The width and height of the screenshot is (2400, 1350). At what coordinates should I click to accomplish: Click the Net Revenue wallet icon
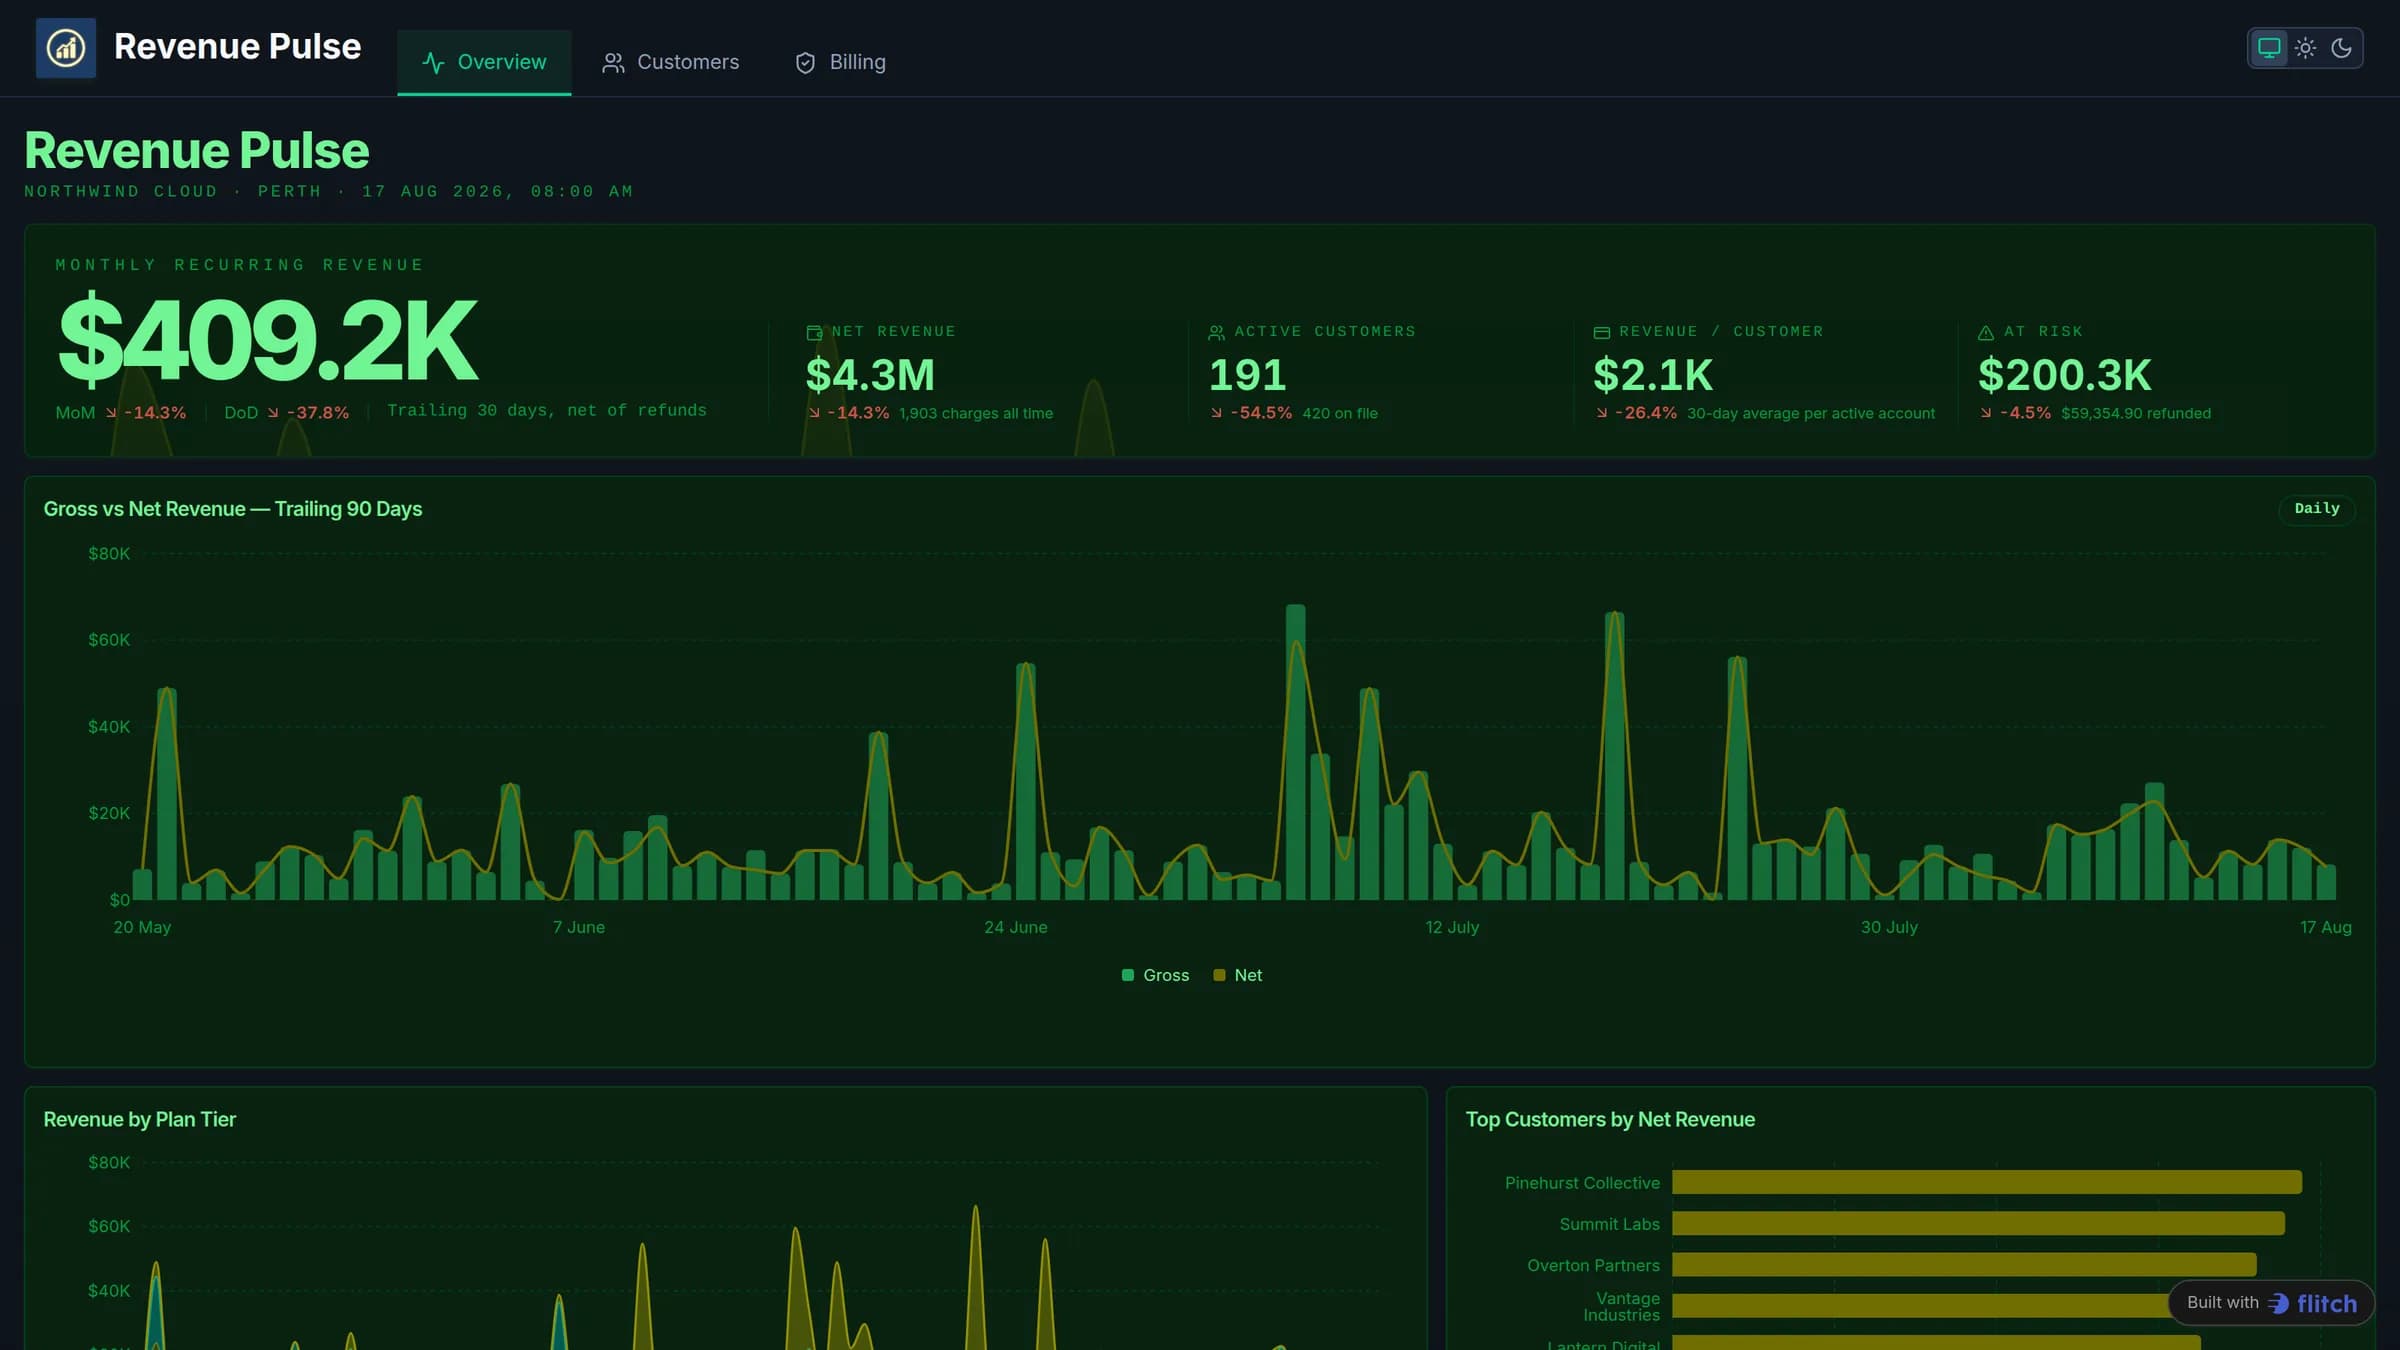coord(814,332)
